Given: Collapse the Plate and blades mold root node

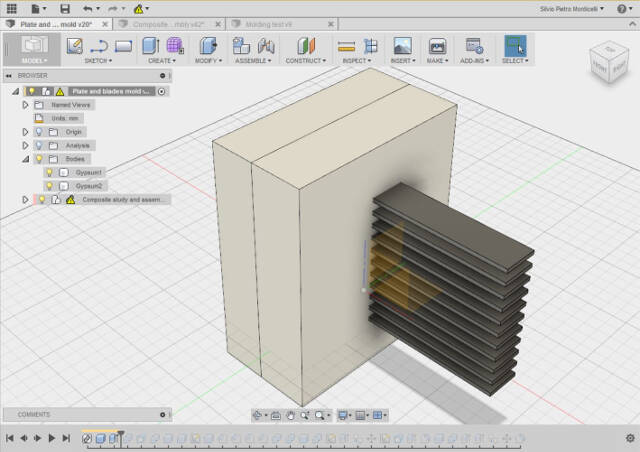Looking at the screenshot, I should [x=16, y=91].
